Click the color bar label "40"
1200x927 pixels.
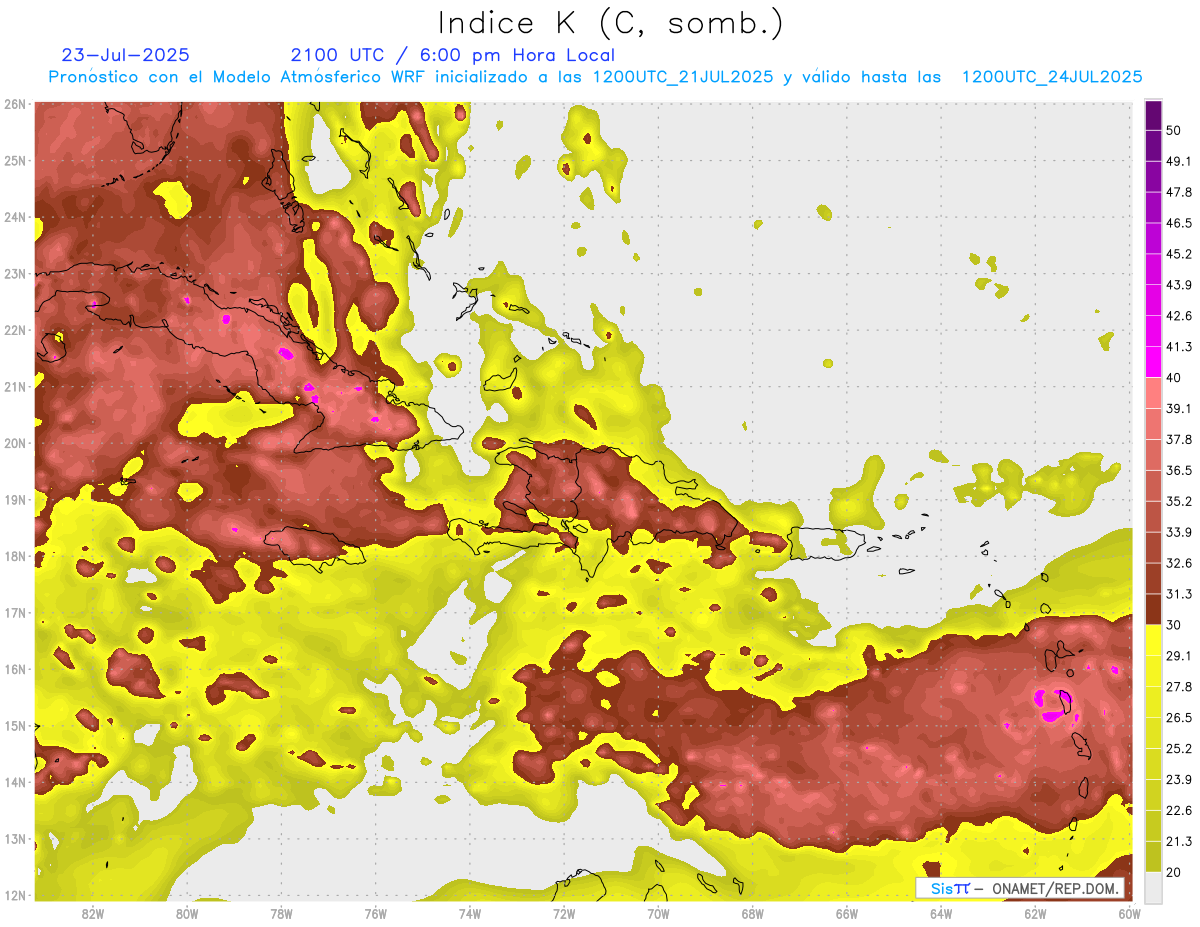tap(1174, 377)
